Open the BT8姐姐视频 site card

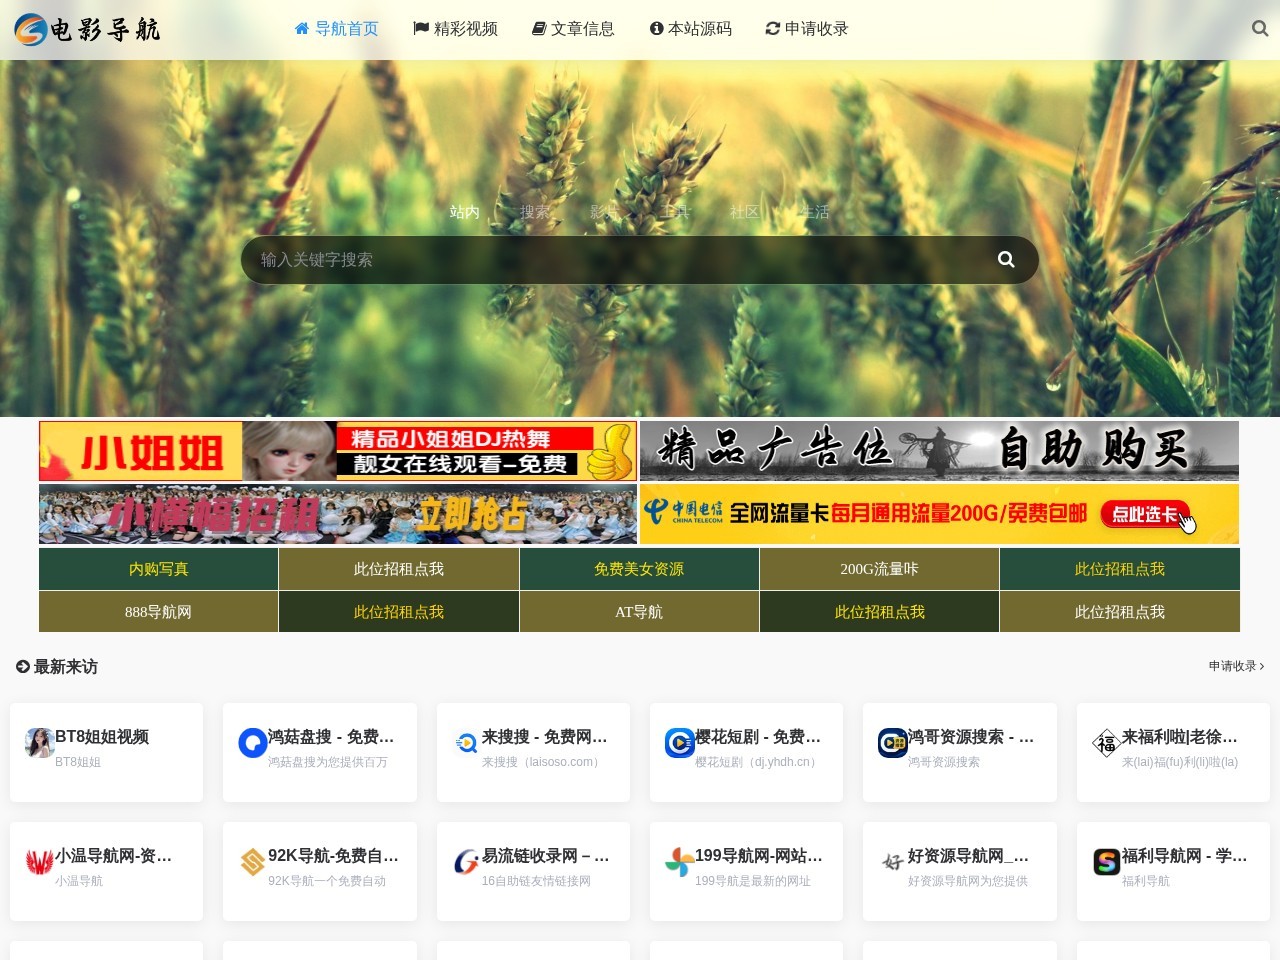point(106,752)
